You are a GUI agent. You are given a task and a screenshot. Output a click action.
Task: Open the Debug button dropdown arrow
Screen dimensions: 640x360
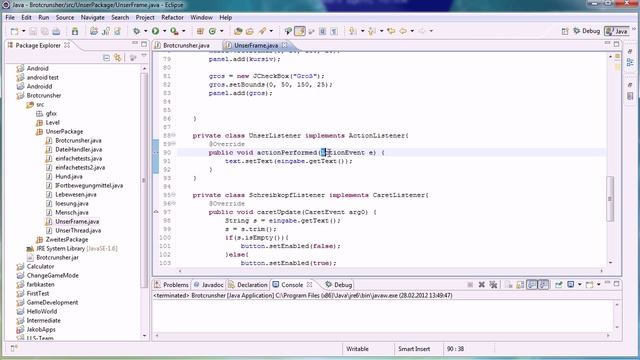(145, 31)
